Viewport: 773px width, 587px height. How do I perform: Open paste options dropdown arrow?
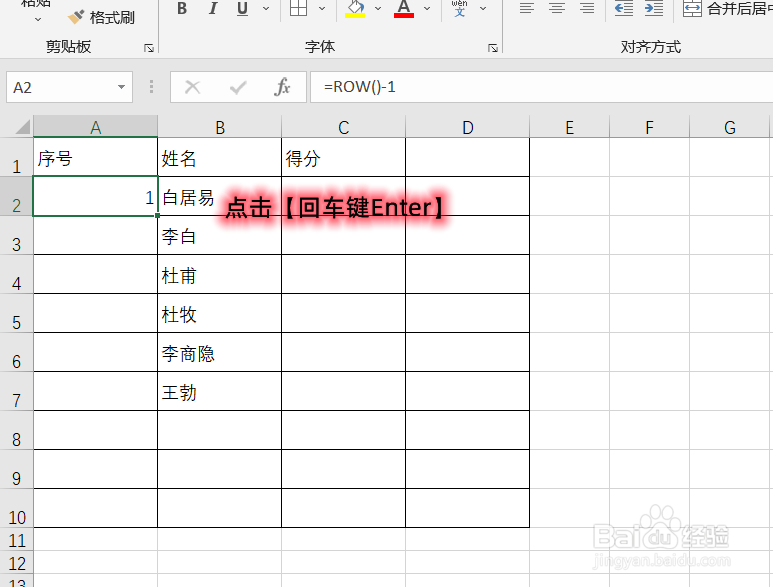38,20
